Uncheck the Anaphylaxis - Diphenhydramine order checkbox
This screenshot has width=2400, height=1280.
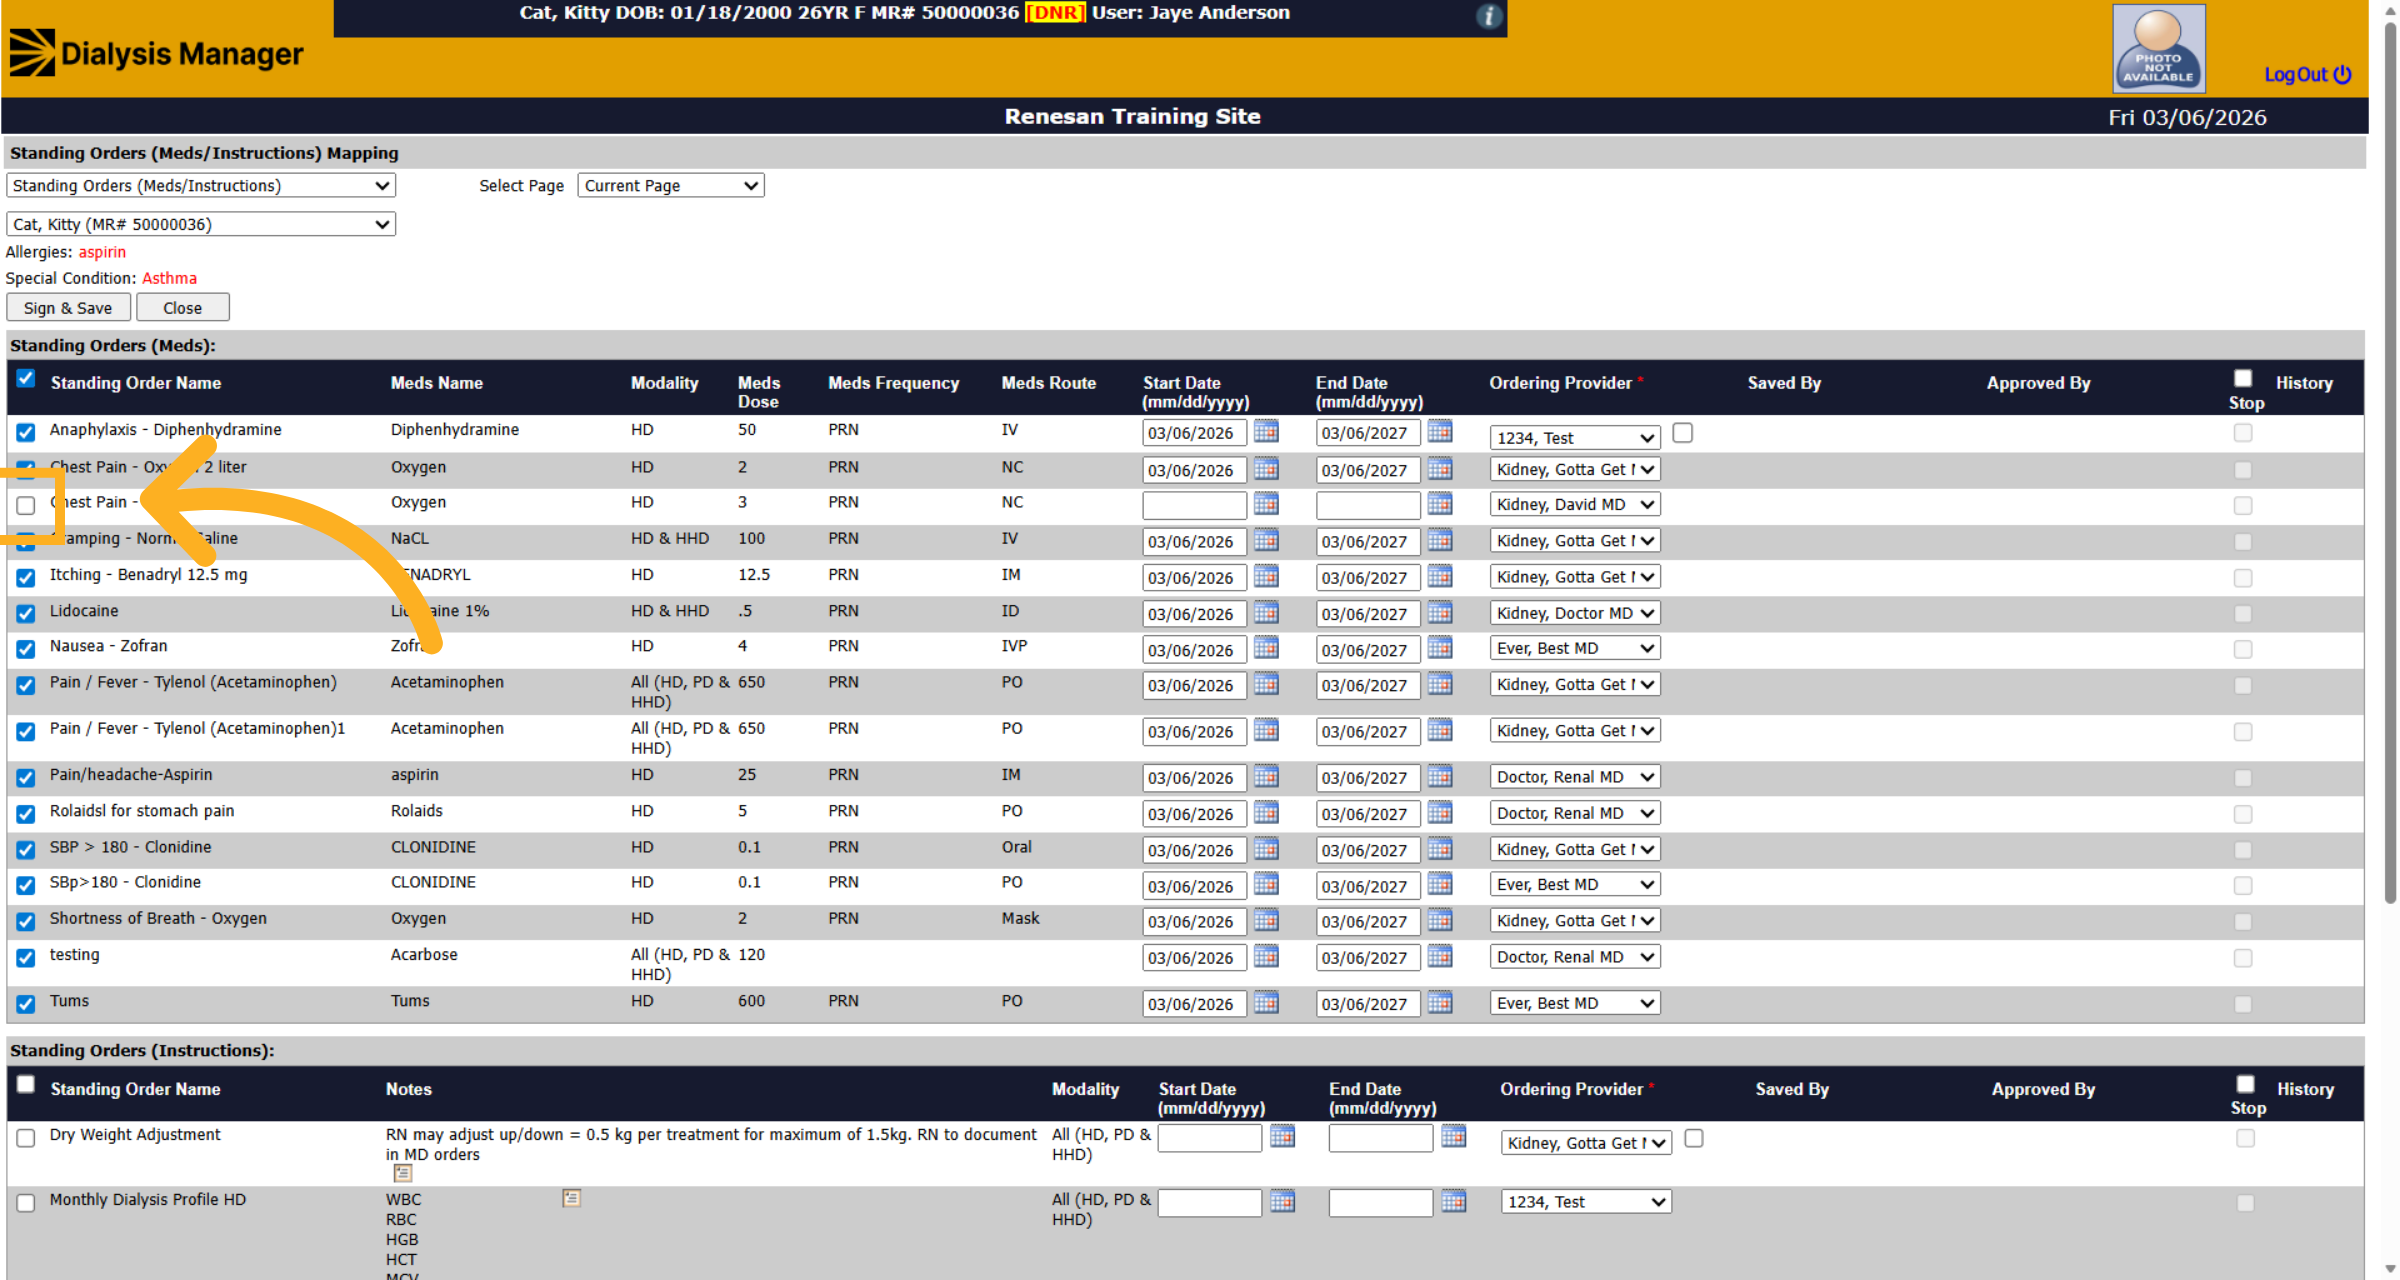click(x=26, y=432)
